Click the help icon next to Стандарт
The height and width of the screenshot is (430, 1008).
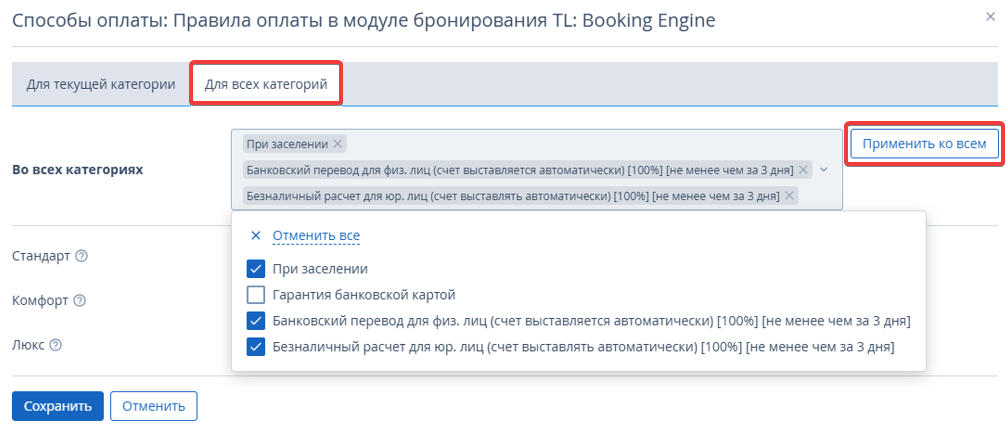81,256
